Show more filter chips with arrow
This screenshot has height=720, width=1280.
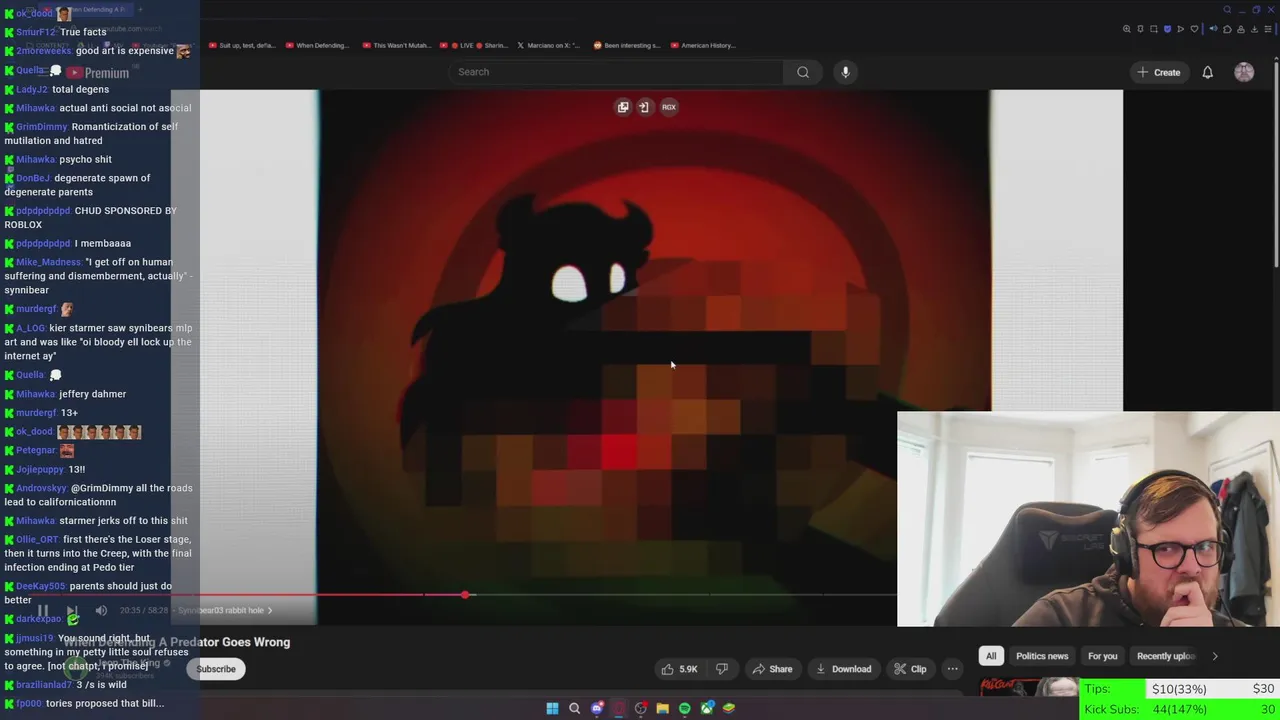pos(1215,656)
